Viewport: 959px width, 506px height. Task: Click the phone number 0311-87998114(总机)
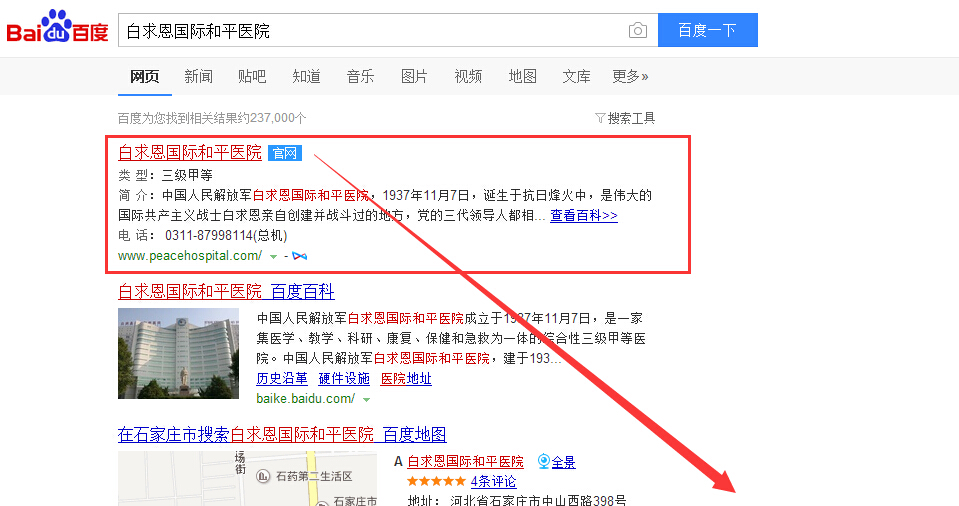(226, 236)
